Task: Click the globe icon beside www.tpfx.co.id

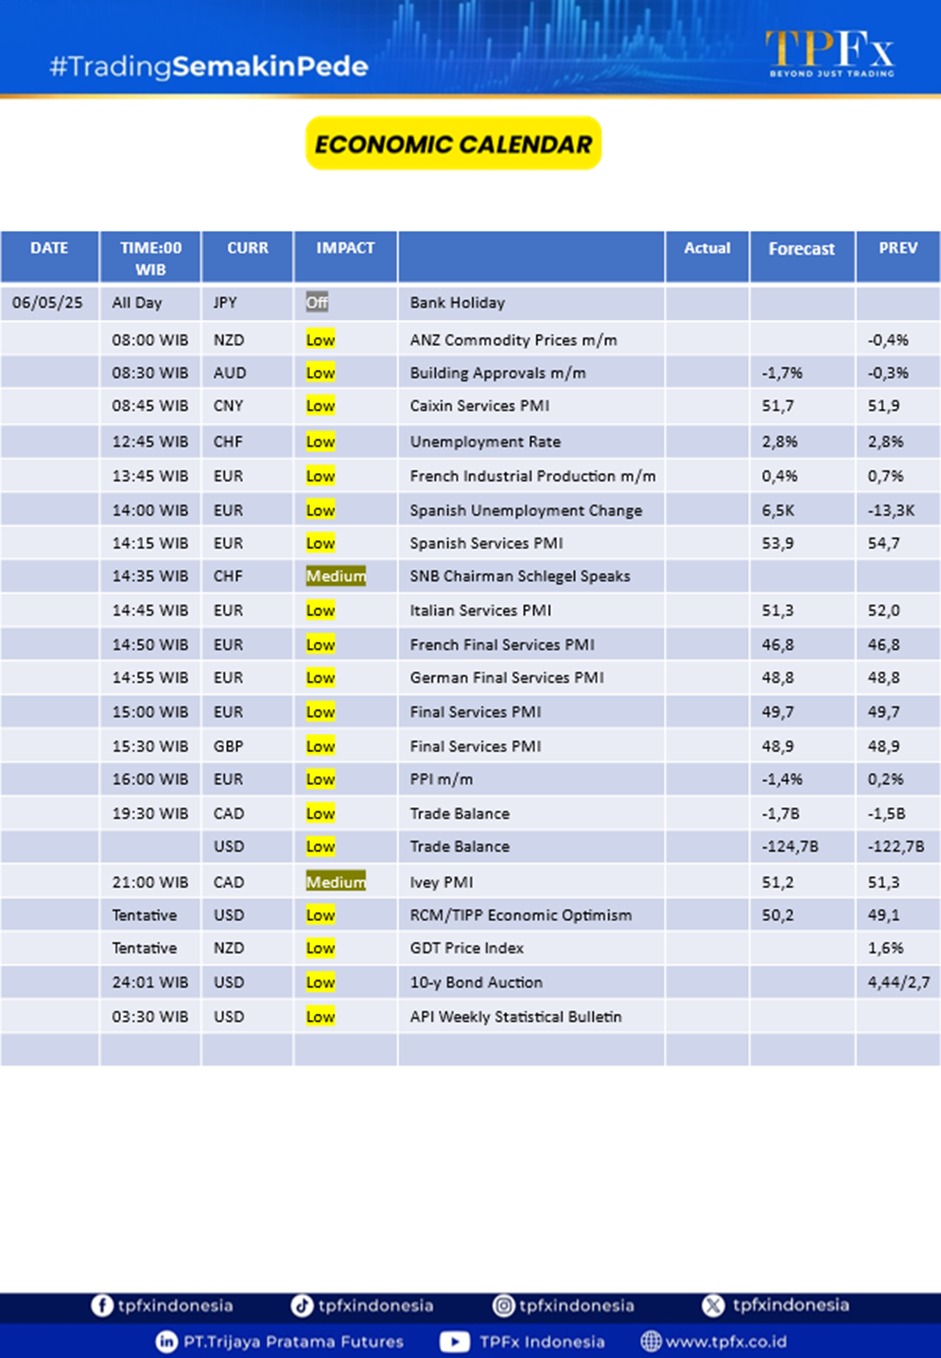Action: (651, 1341)
